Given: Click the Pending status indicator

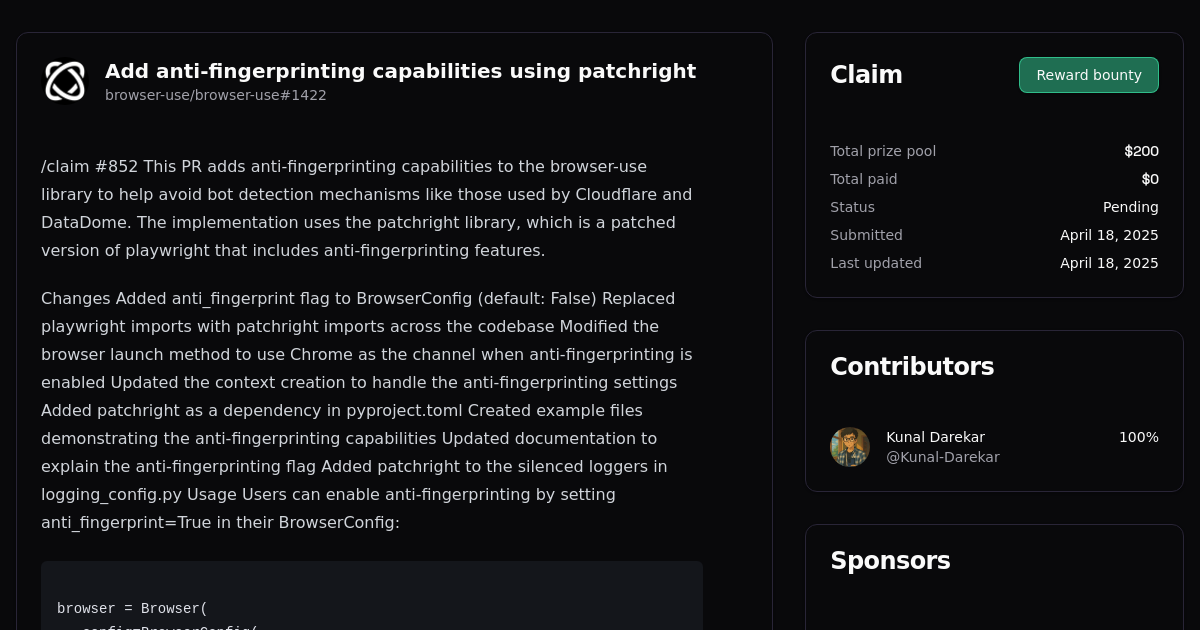Looking at the screenshot, I should (x=1130, y=207).
